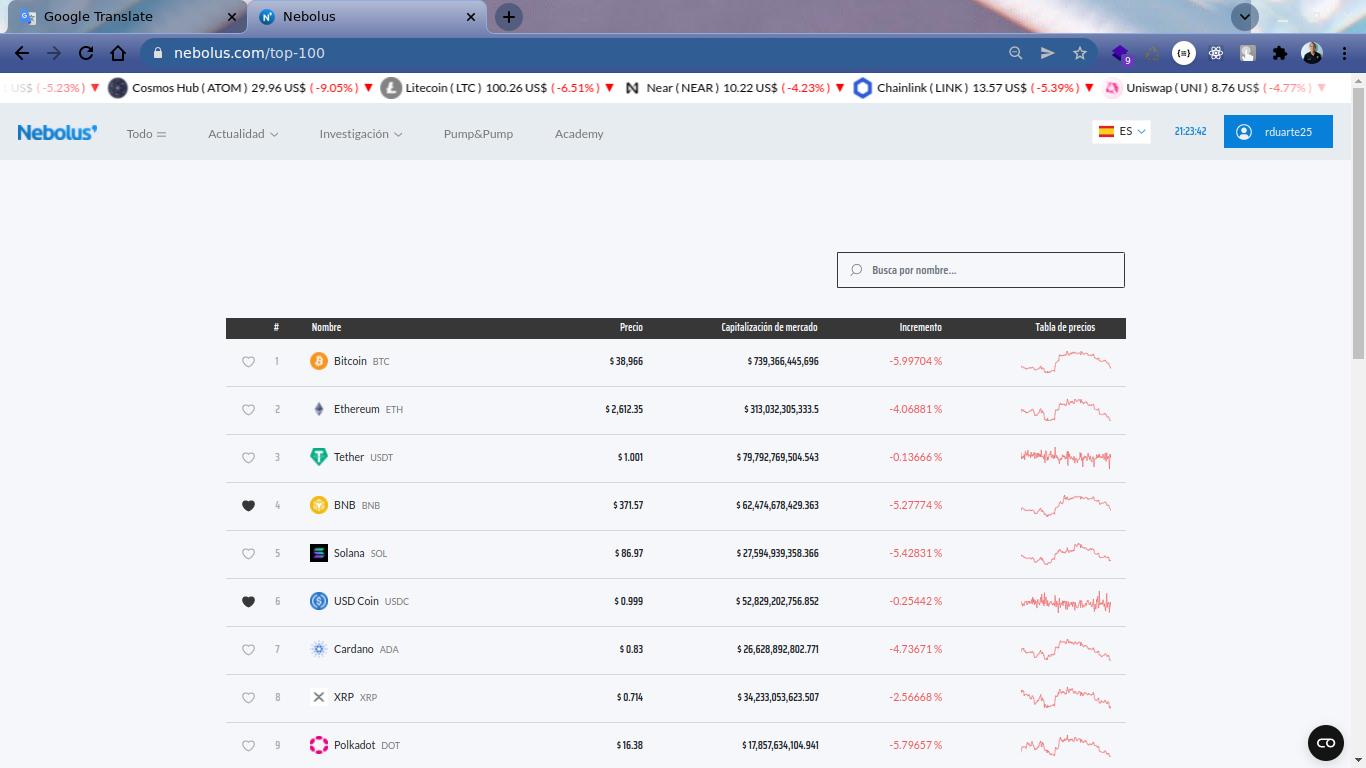Remove USD Coin from favorites
The image size is (1366, 768).
coord(249,602)
